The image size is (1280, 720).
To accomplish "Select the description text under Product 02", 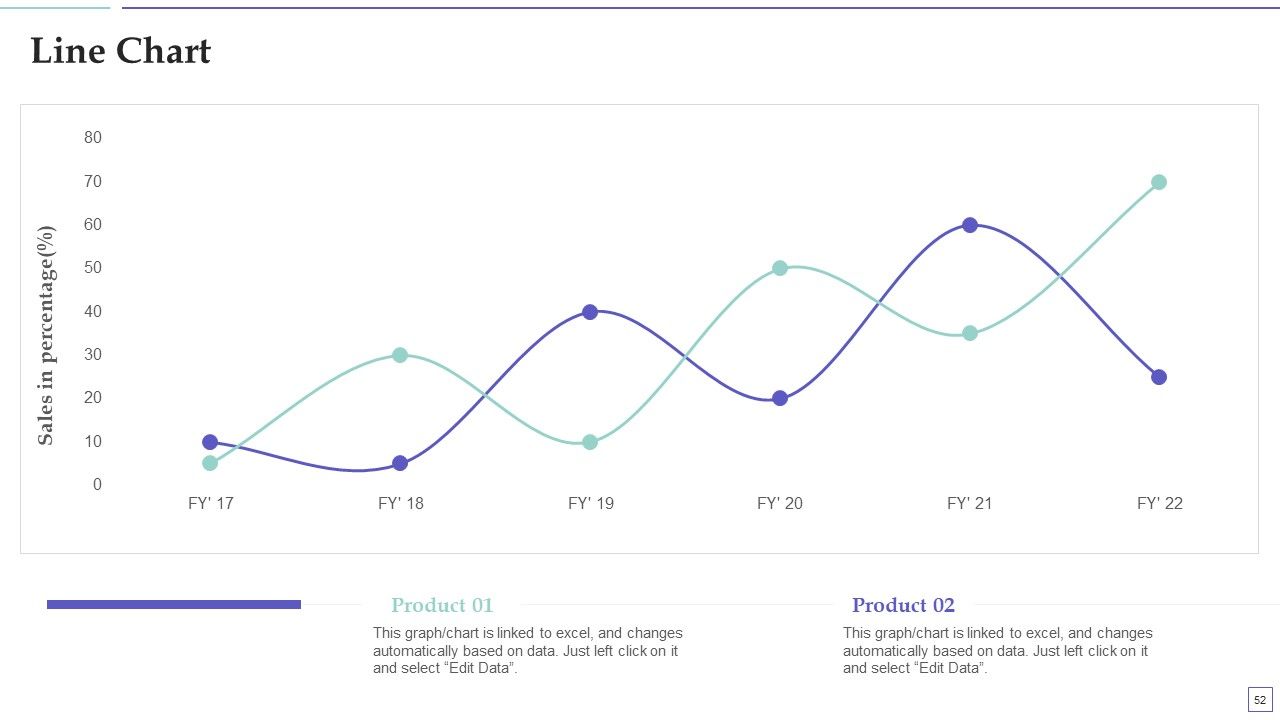I will [x=997, y=651].
